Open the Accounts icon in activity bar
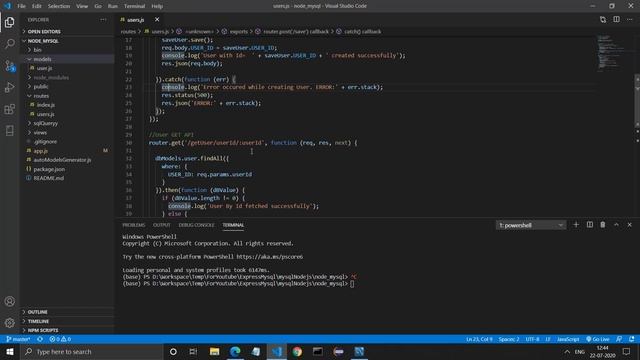Screen dimensions: 640x360 (x=9, y=301)
